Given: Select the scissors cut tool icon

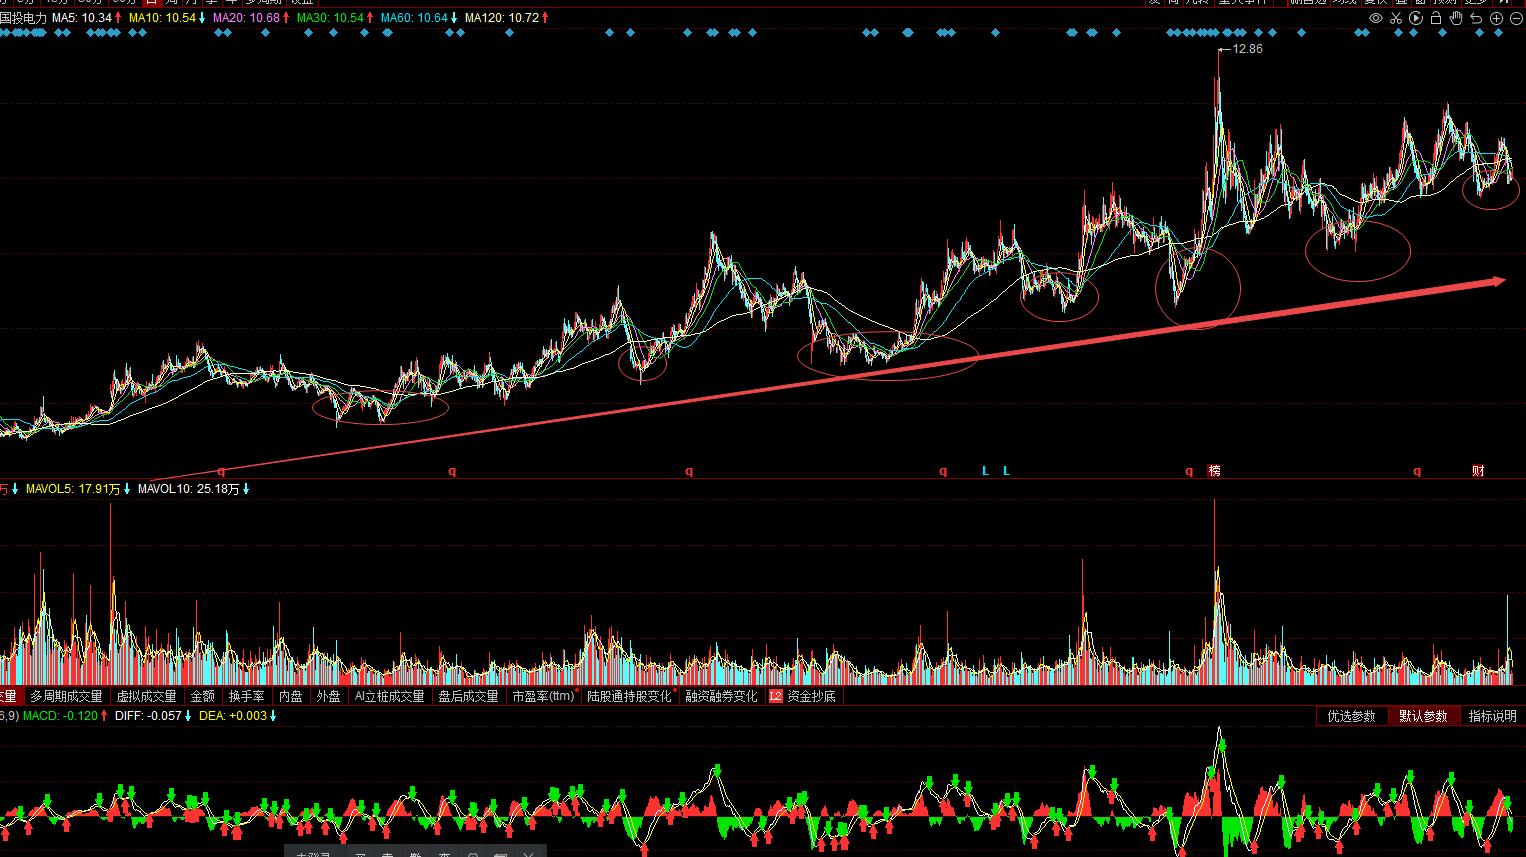Looking at the screenshot, I should click(1396, 18).
